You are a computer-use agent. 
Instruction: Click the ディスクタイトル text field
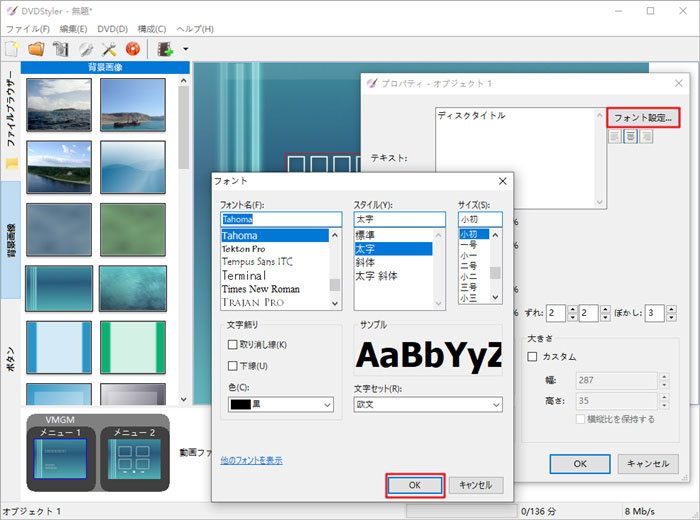[521, 158]
